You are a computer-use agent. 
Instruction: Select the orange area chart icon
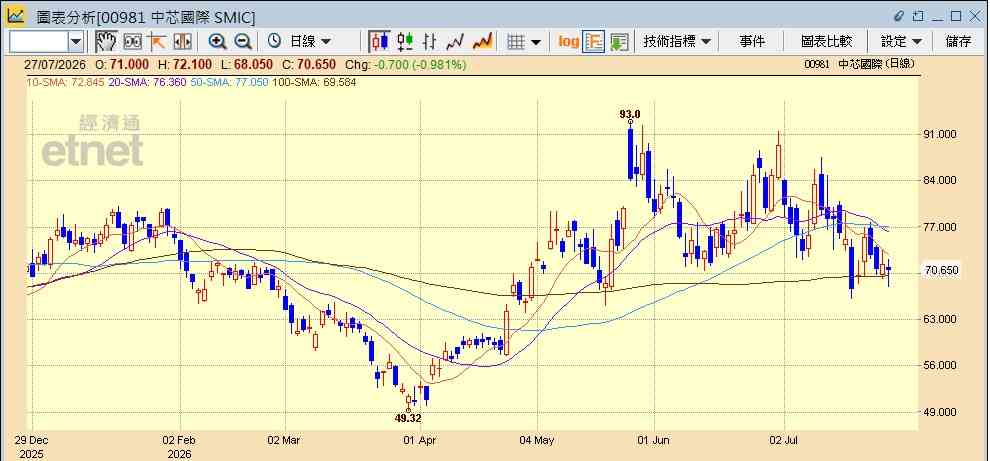[482, 42]
